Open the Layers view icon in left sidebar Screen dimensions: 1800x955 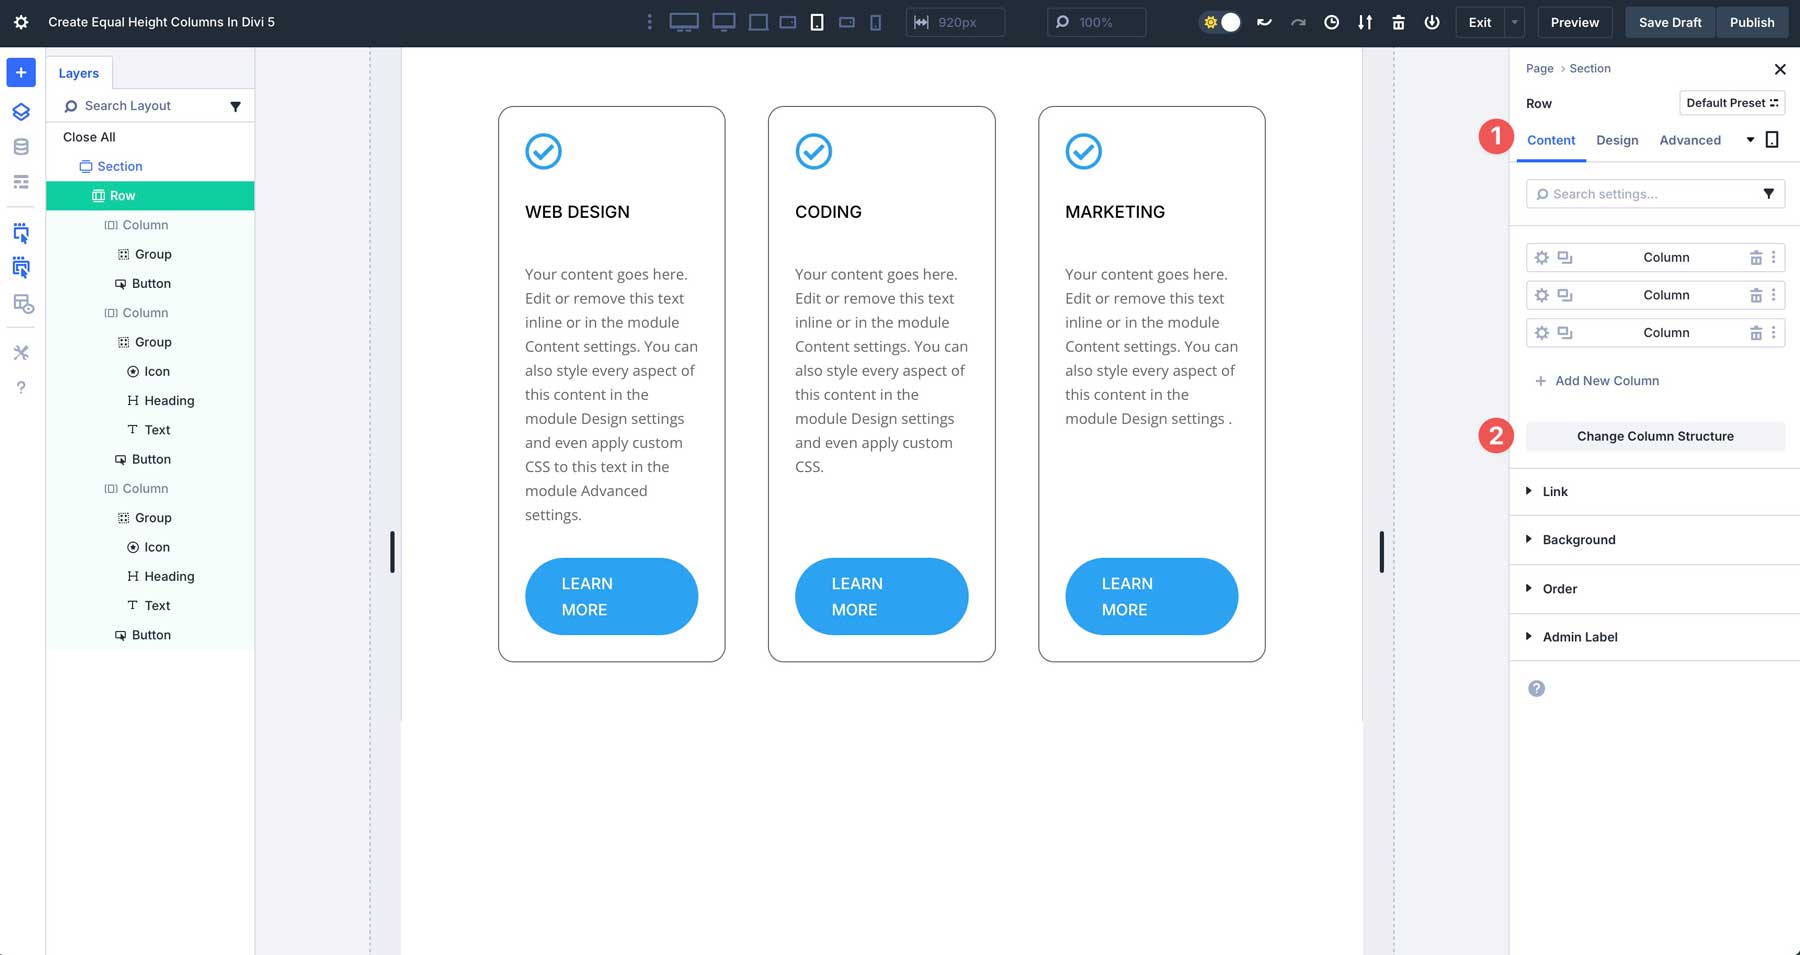pos(21,111)
